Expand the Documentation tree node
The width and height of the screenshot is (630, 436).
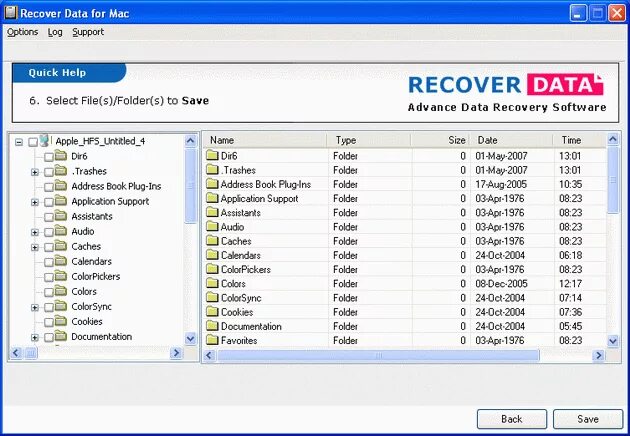point(35,338)
